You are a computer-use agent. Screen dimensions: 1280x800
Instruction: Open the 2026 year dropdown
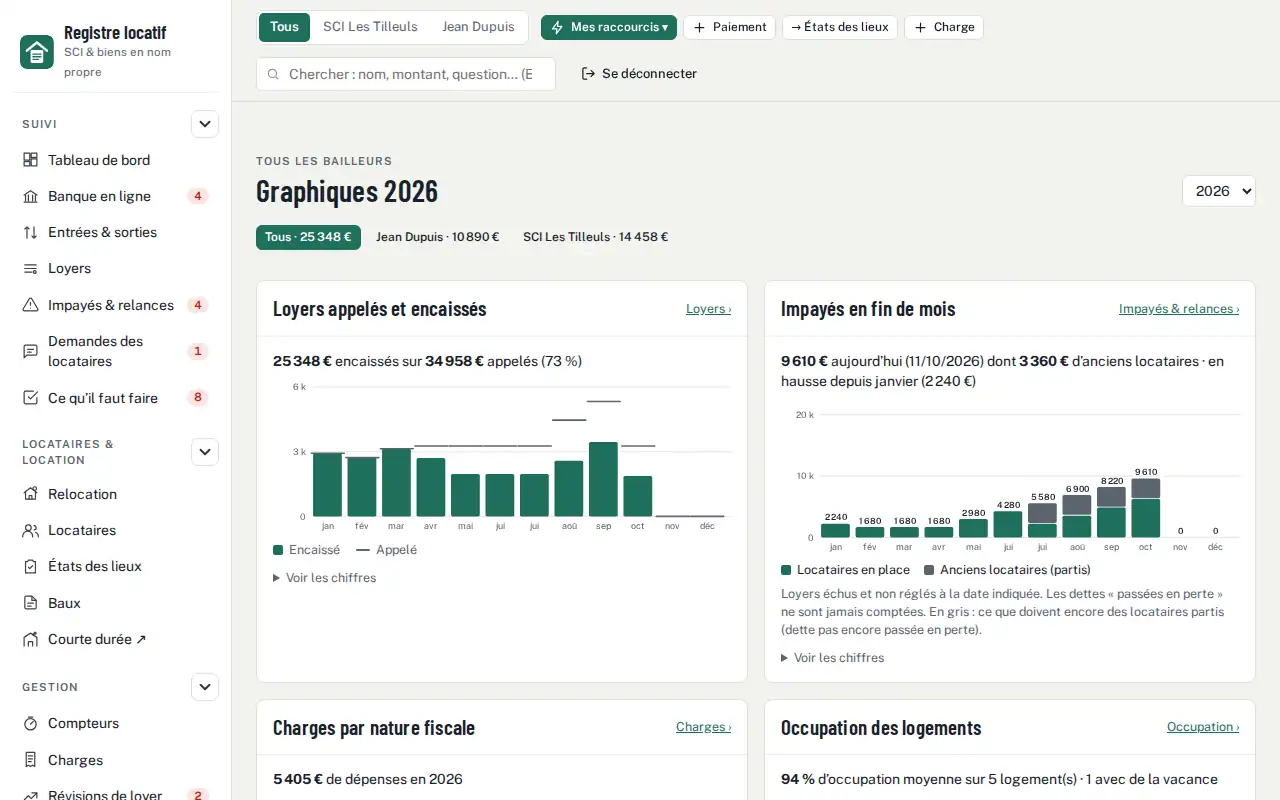[x=1218, y=191]
